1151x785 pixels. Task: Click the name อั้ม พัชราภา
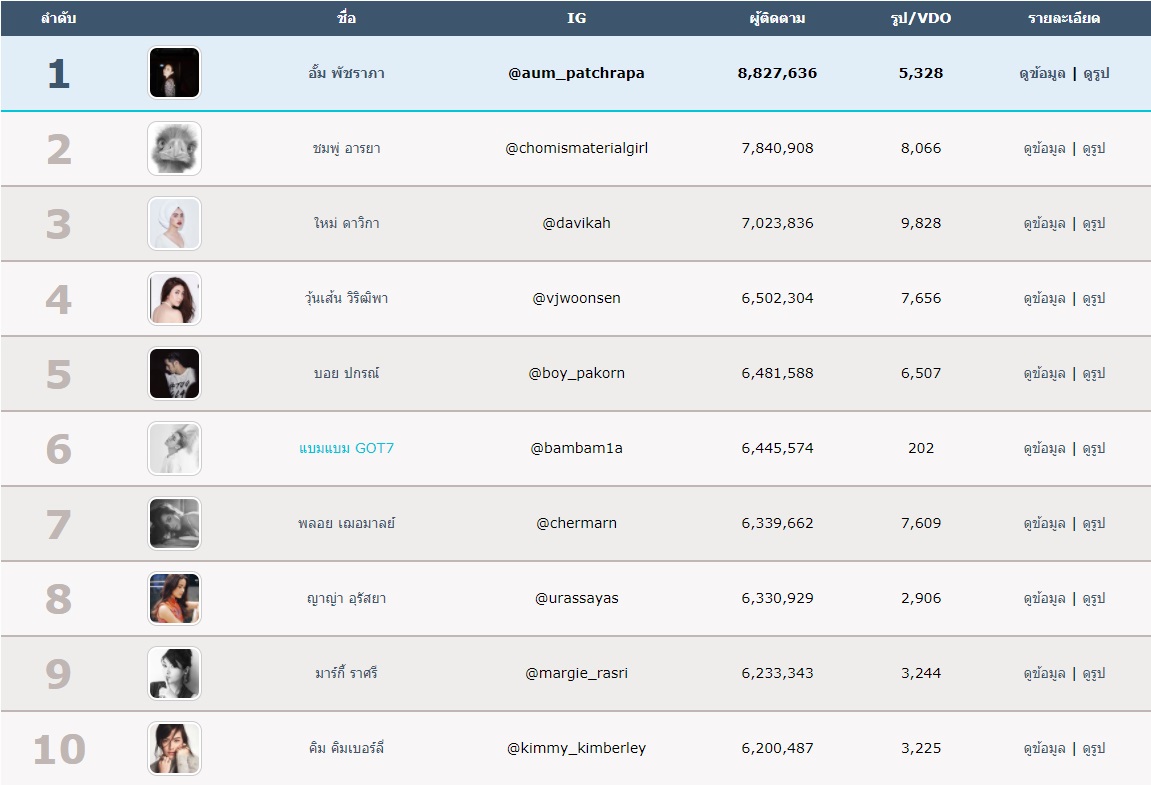346,73
